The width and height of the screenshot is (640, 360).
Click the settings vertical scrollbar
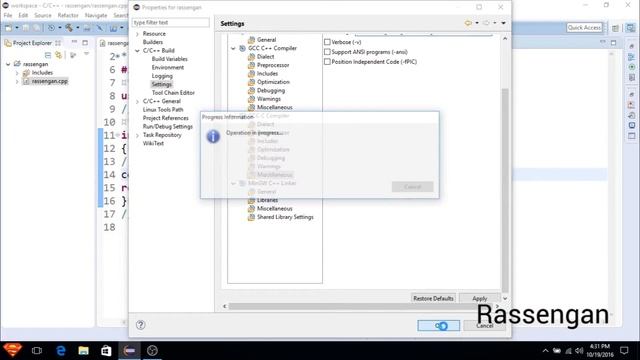(x=505, y=190)
